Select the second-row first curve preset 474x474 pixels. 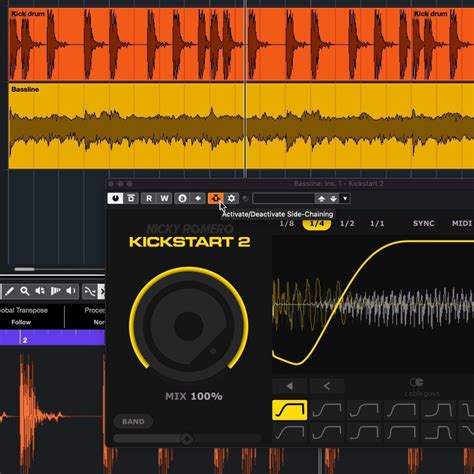point(290,432)
